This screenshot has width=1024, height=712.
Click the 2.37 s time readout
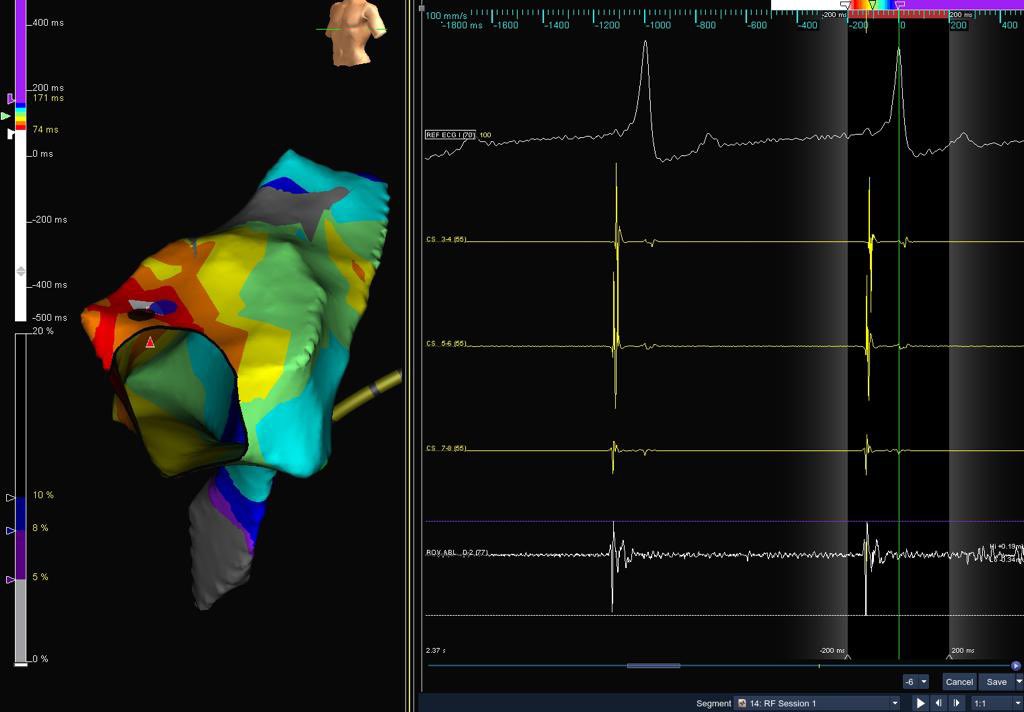(435, 651)
